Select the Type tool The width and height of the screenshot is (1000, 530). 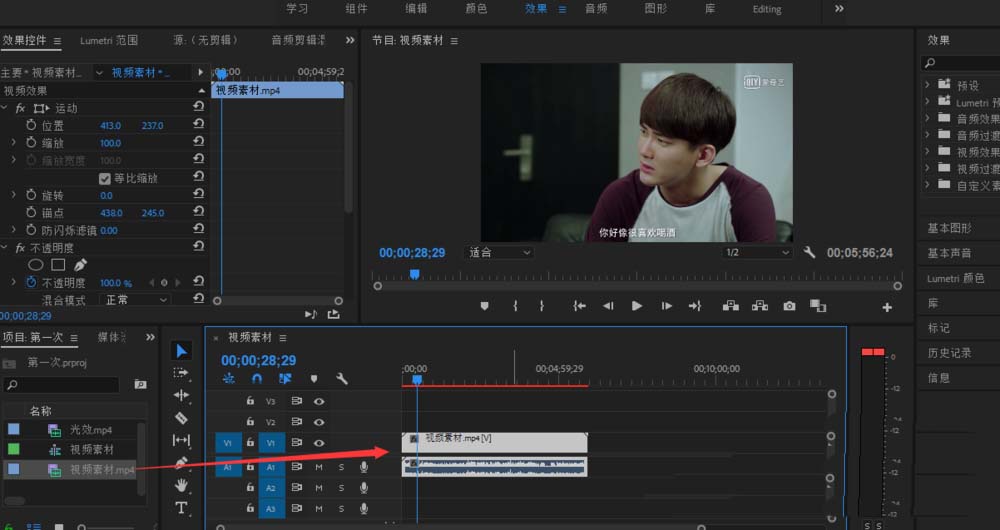click(181, 508)
